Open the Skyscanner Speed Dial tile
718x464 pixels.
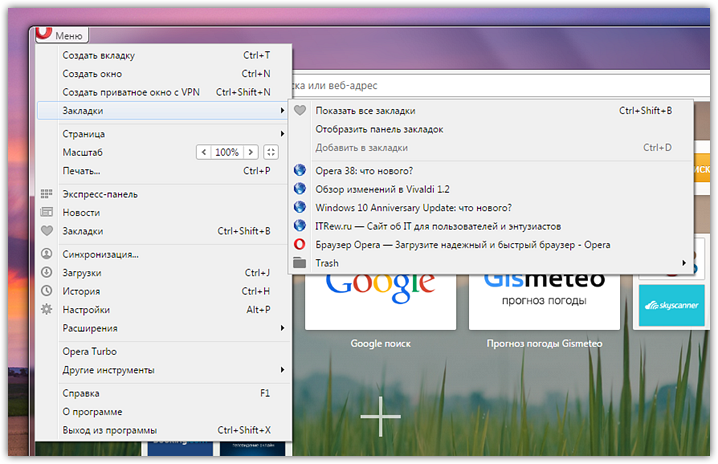coord(671,305)
